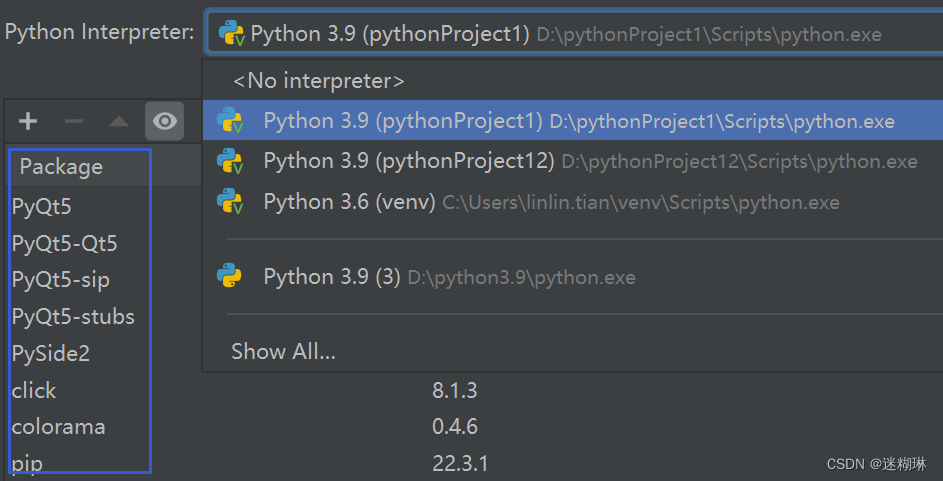Screen dimensions: 943x481
Task: Select the PyQt5-stubs package row
Action: point(73,317)
